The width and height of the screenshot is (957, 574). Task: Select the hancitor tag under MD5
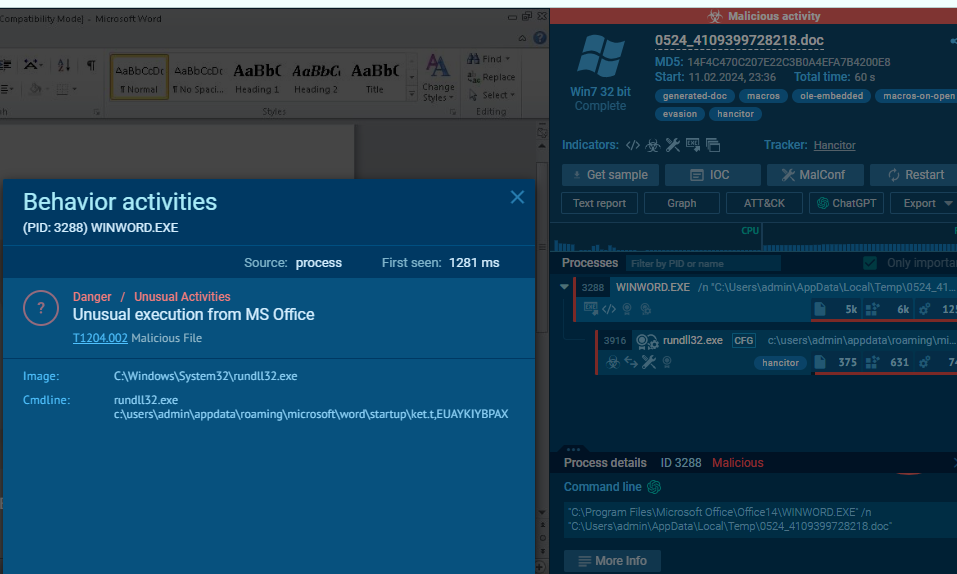click(735, 114)
